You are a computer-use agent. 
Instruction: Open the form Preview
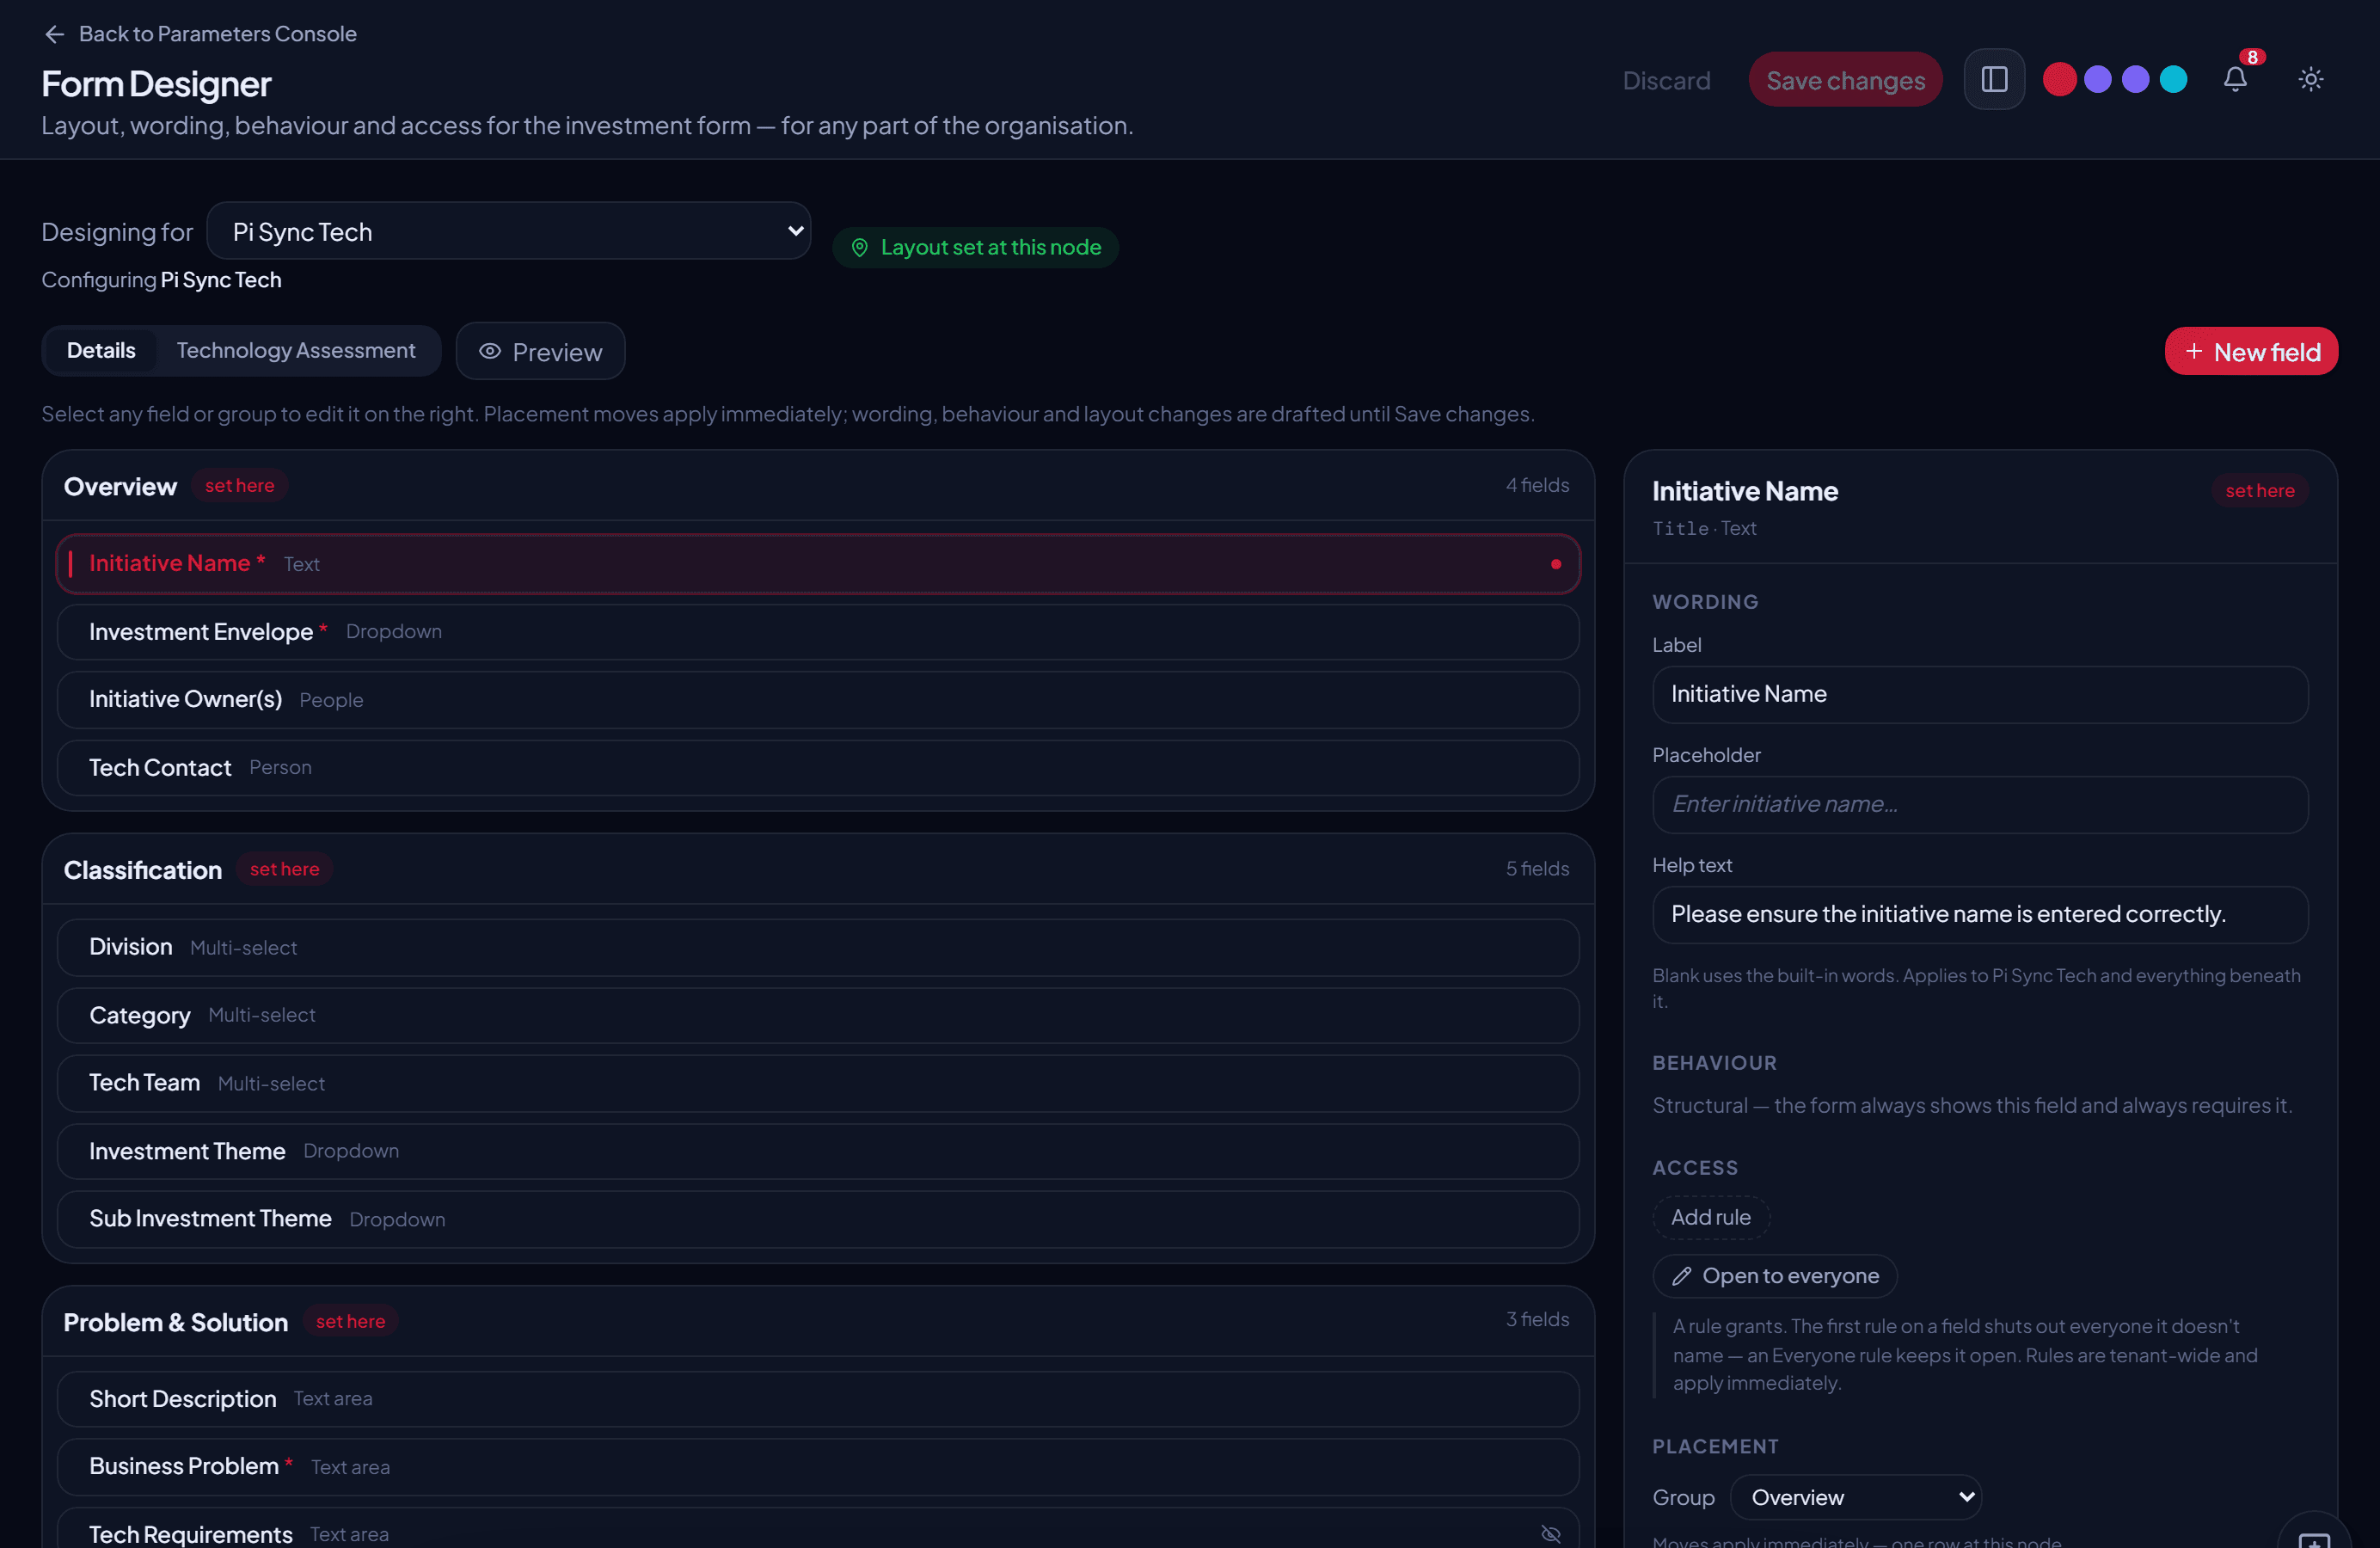tap(541, 351)
